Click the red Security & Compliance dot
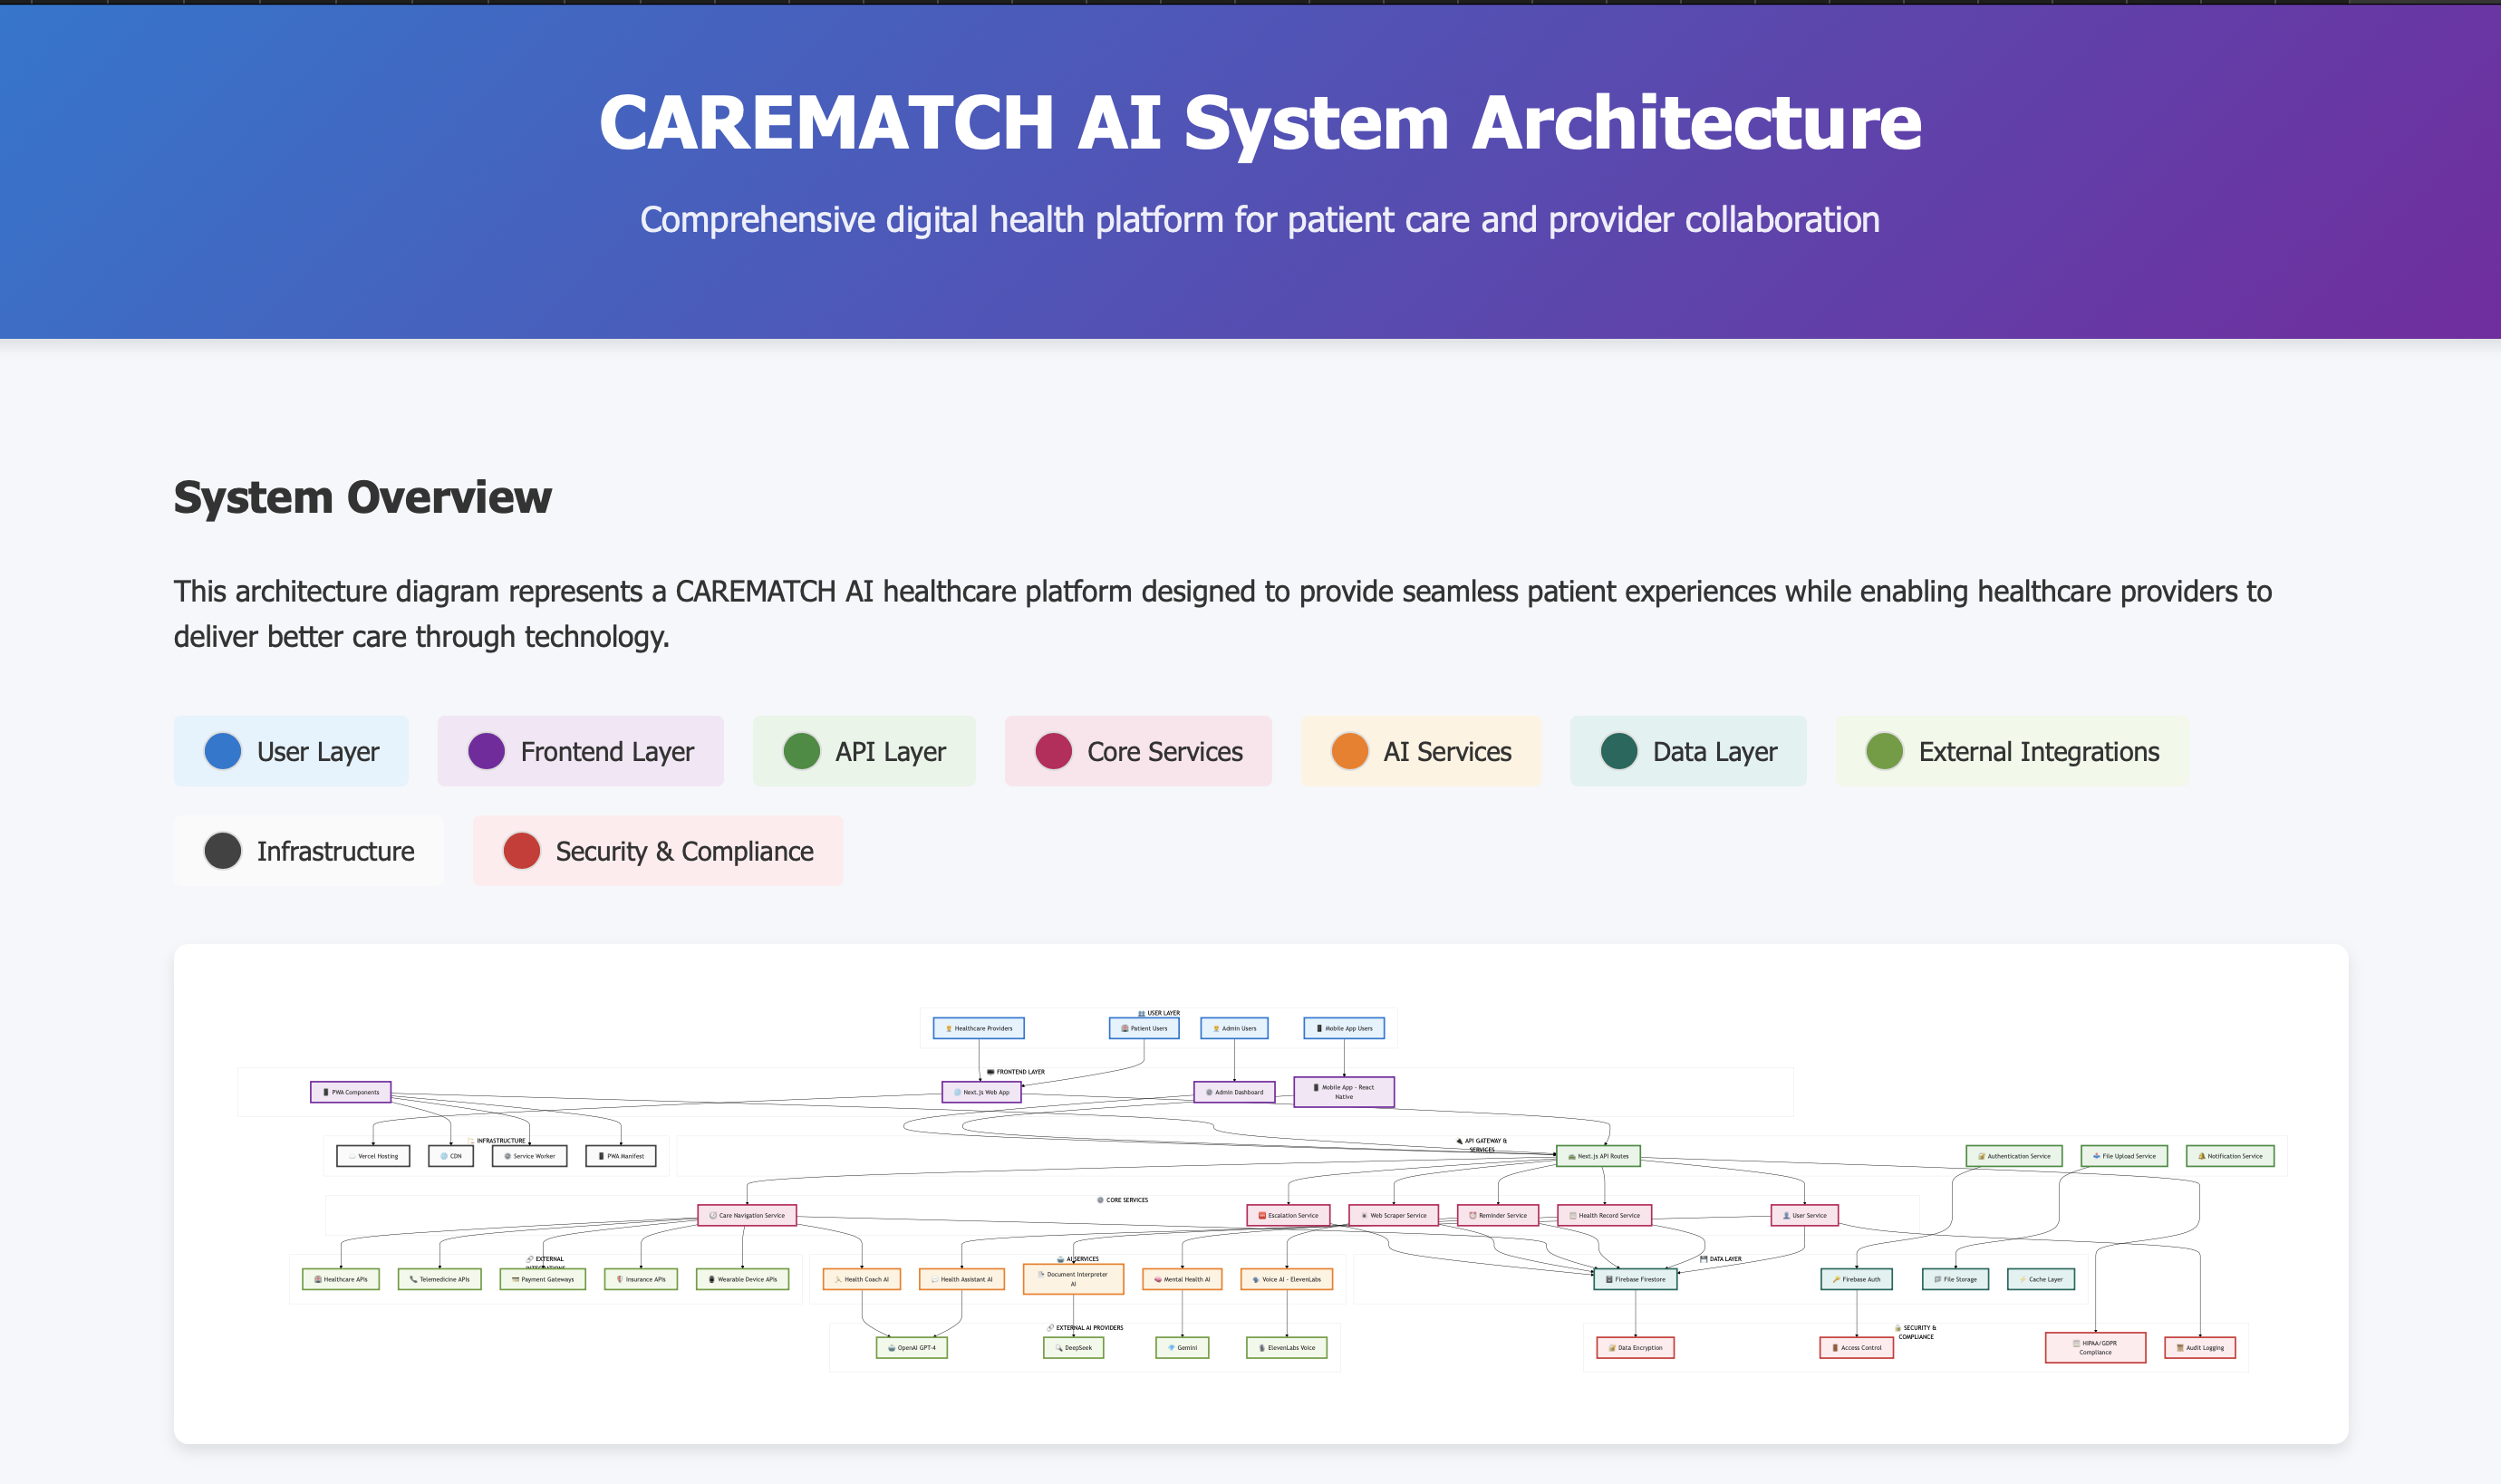This screenshot has height=1484, width=2501. point(521,851)
